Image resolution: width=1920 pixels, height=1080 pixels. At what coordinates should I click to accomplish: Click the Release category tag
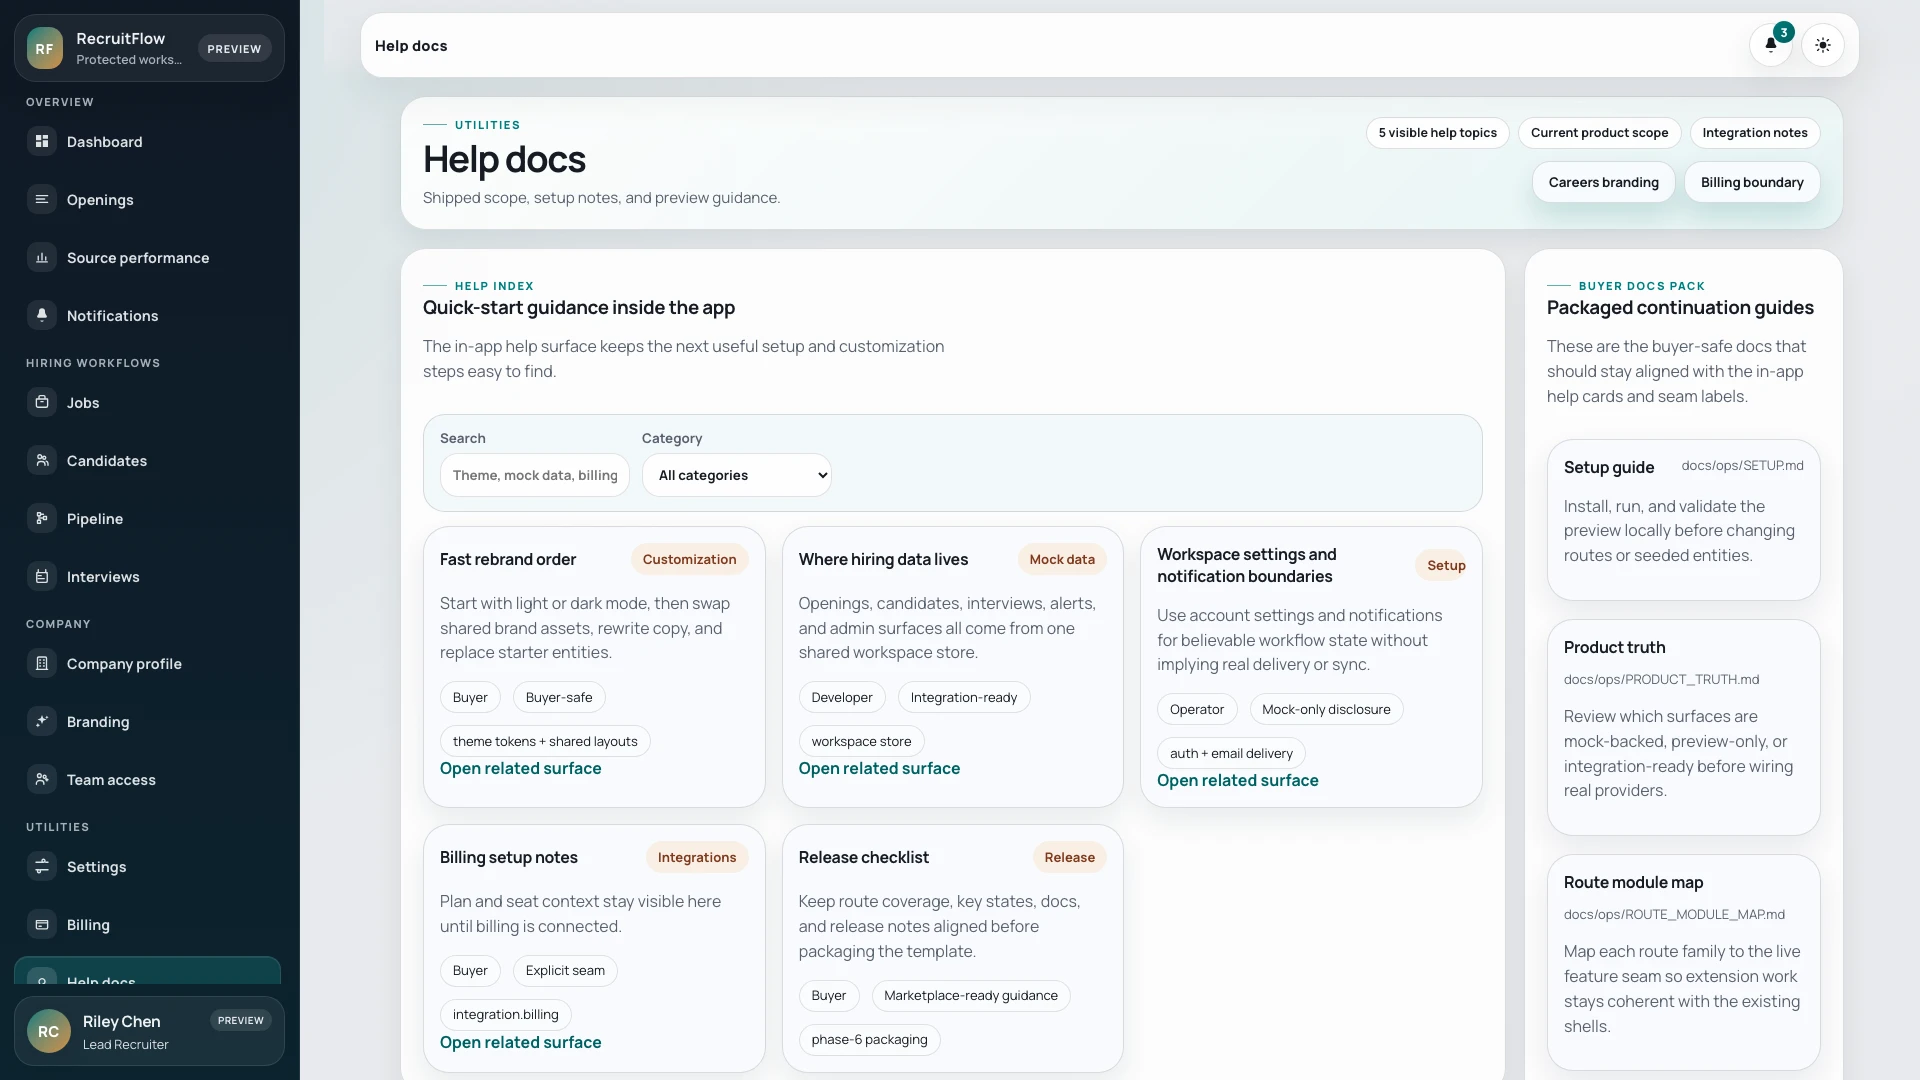pos(1069,858)
